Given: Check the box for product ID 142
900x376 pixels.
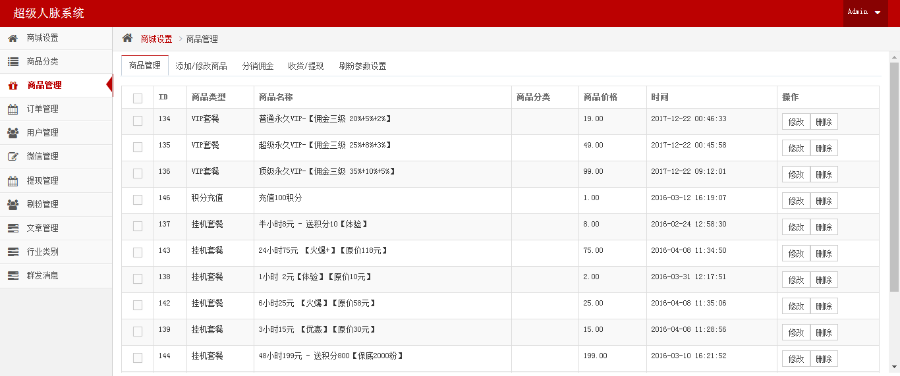Looking at the screenshot, I should point(138,305).
